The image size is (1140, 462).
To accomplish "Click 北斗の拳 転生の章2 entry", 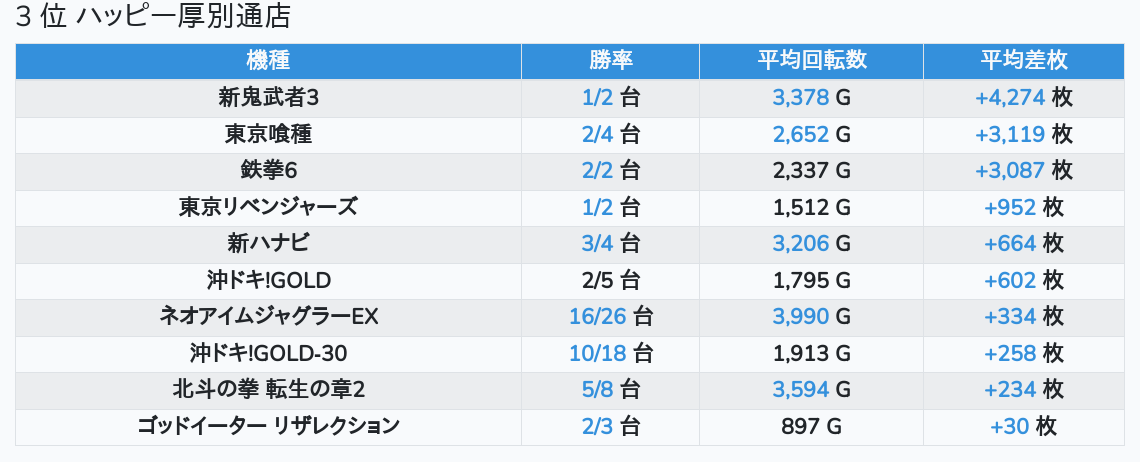I will pos(268,389).
